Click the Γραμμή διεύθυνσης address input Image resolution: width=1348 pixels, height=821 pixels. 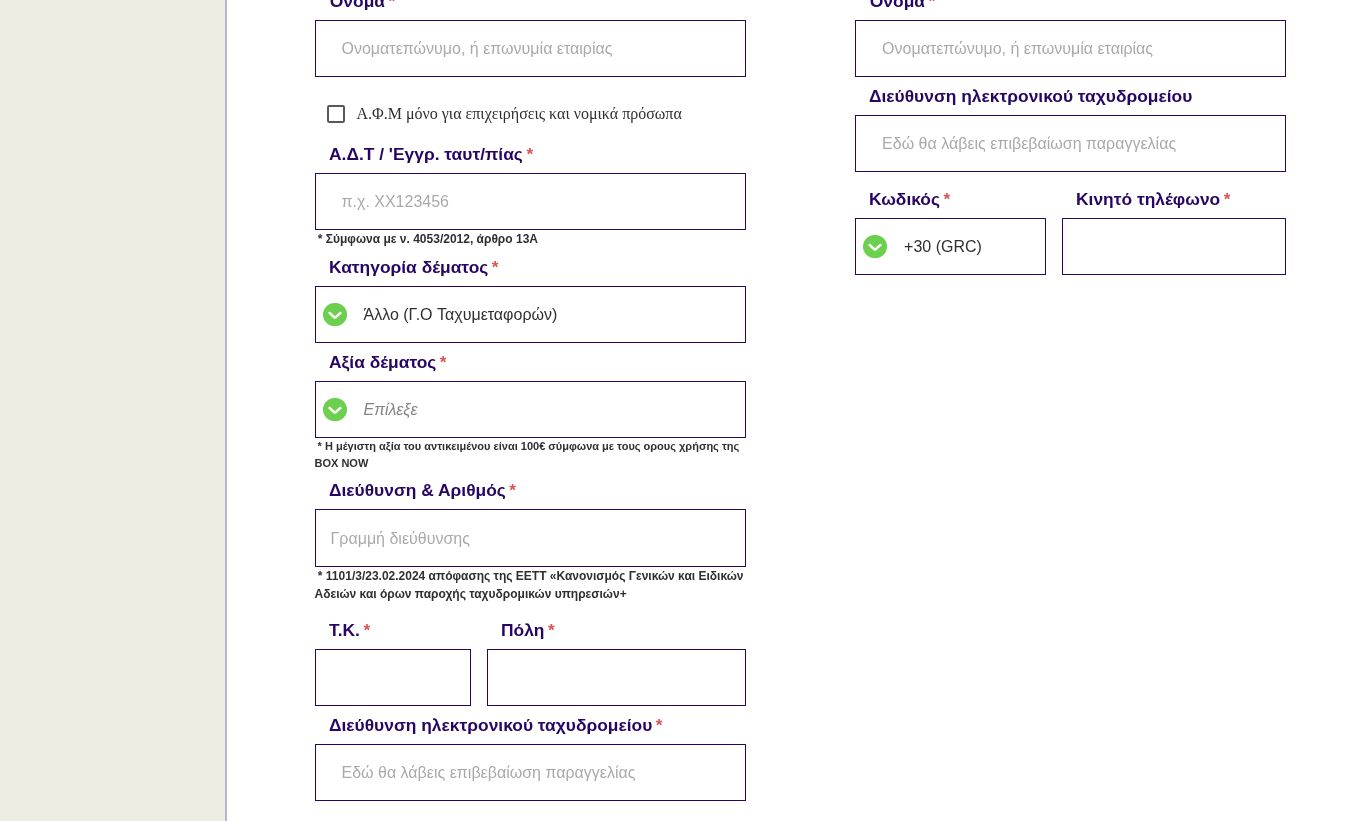pos(530,538)
